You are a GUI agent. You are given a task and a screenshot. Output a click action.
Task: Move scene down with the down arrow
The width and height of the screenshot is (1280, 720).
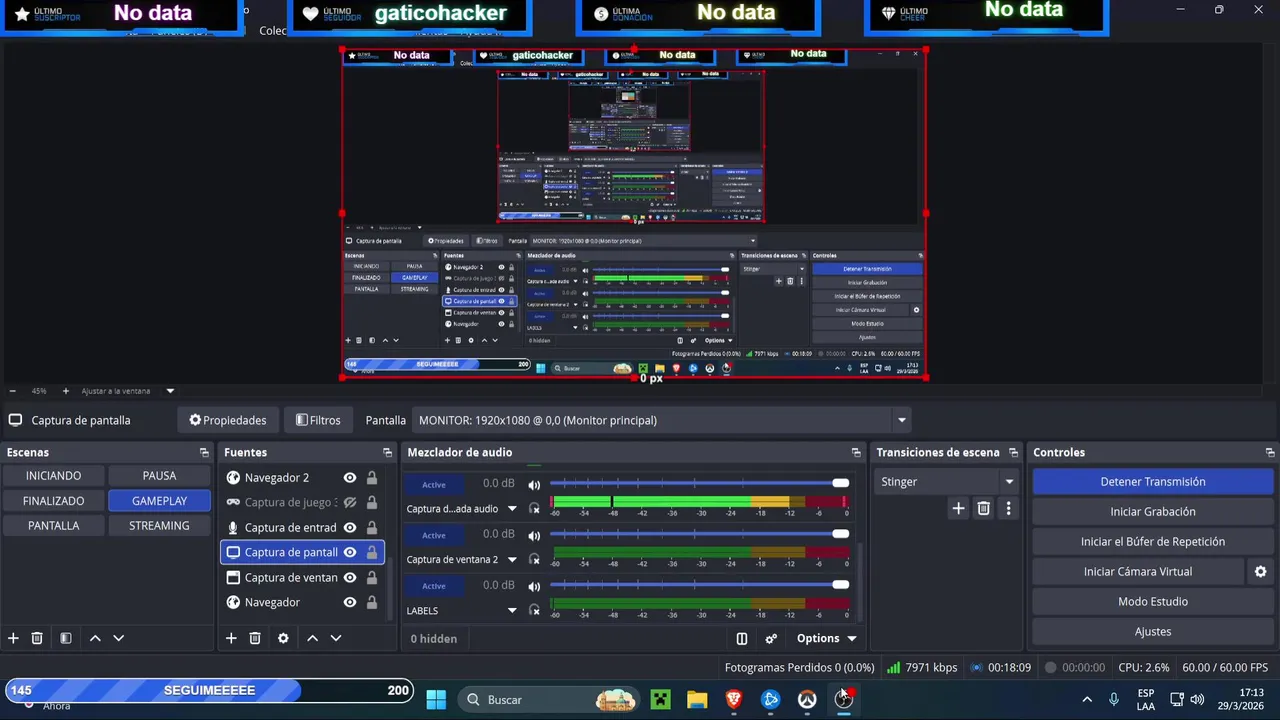[x=118, y=638]
